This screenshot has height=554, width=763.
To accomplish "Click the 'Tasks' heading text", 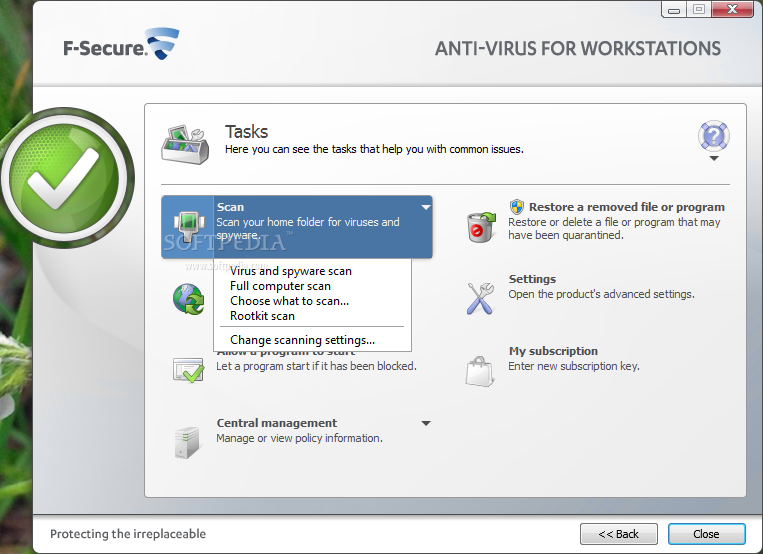I will tap(246, 132).
